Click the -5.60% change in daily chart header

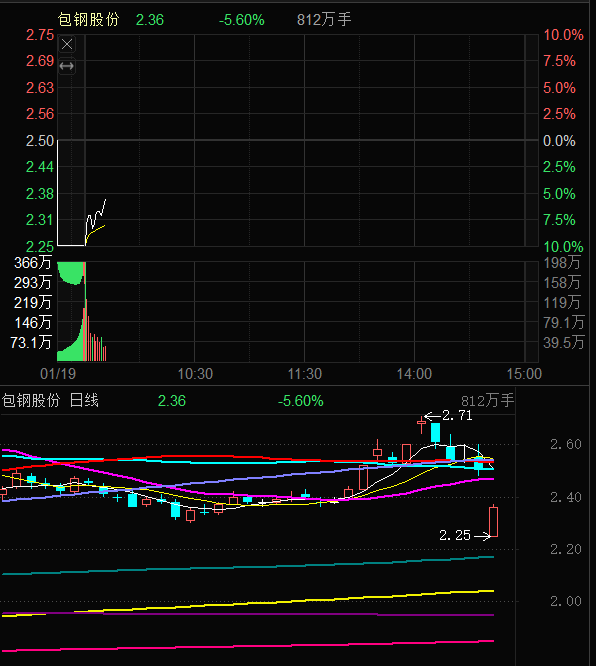point(300,401)
